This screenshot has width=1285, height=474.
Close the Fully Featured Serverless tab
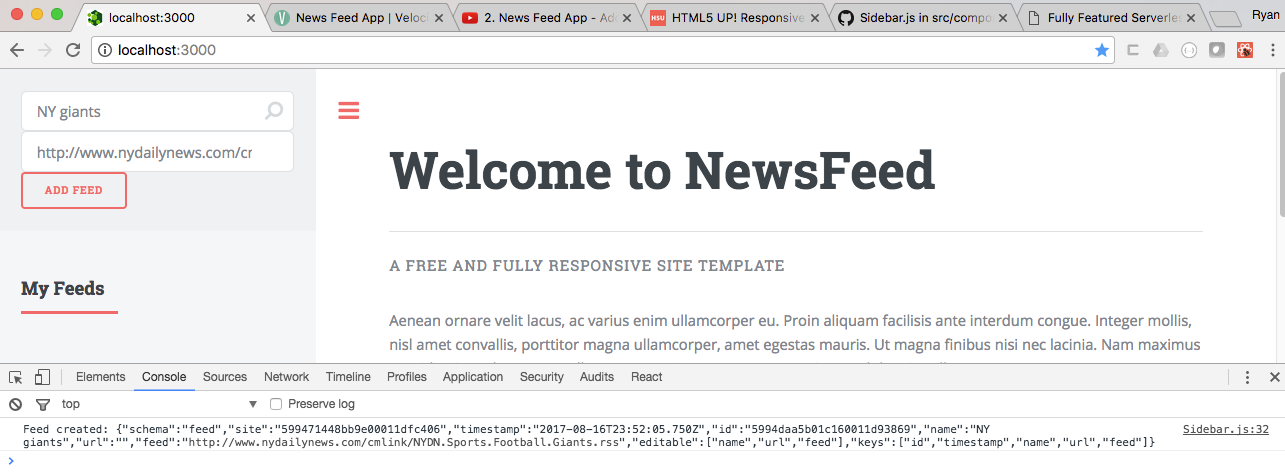tap(1190, 18)
